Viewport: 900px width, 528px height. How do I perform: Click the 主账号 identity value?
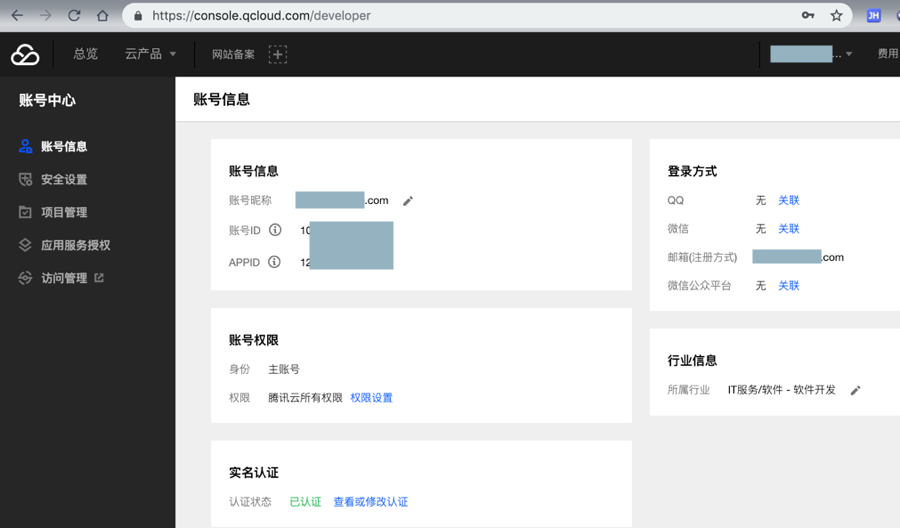pyautogui.click(x=284, y=369)
